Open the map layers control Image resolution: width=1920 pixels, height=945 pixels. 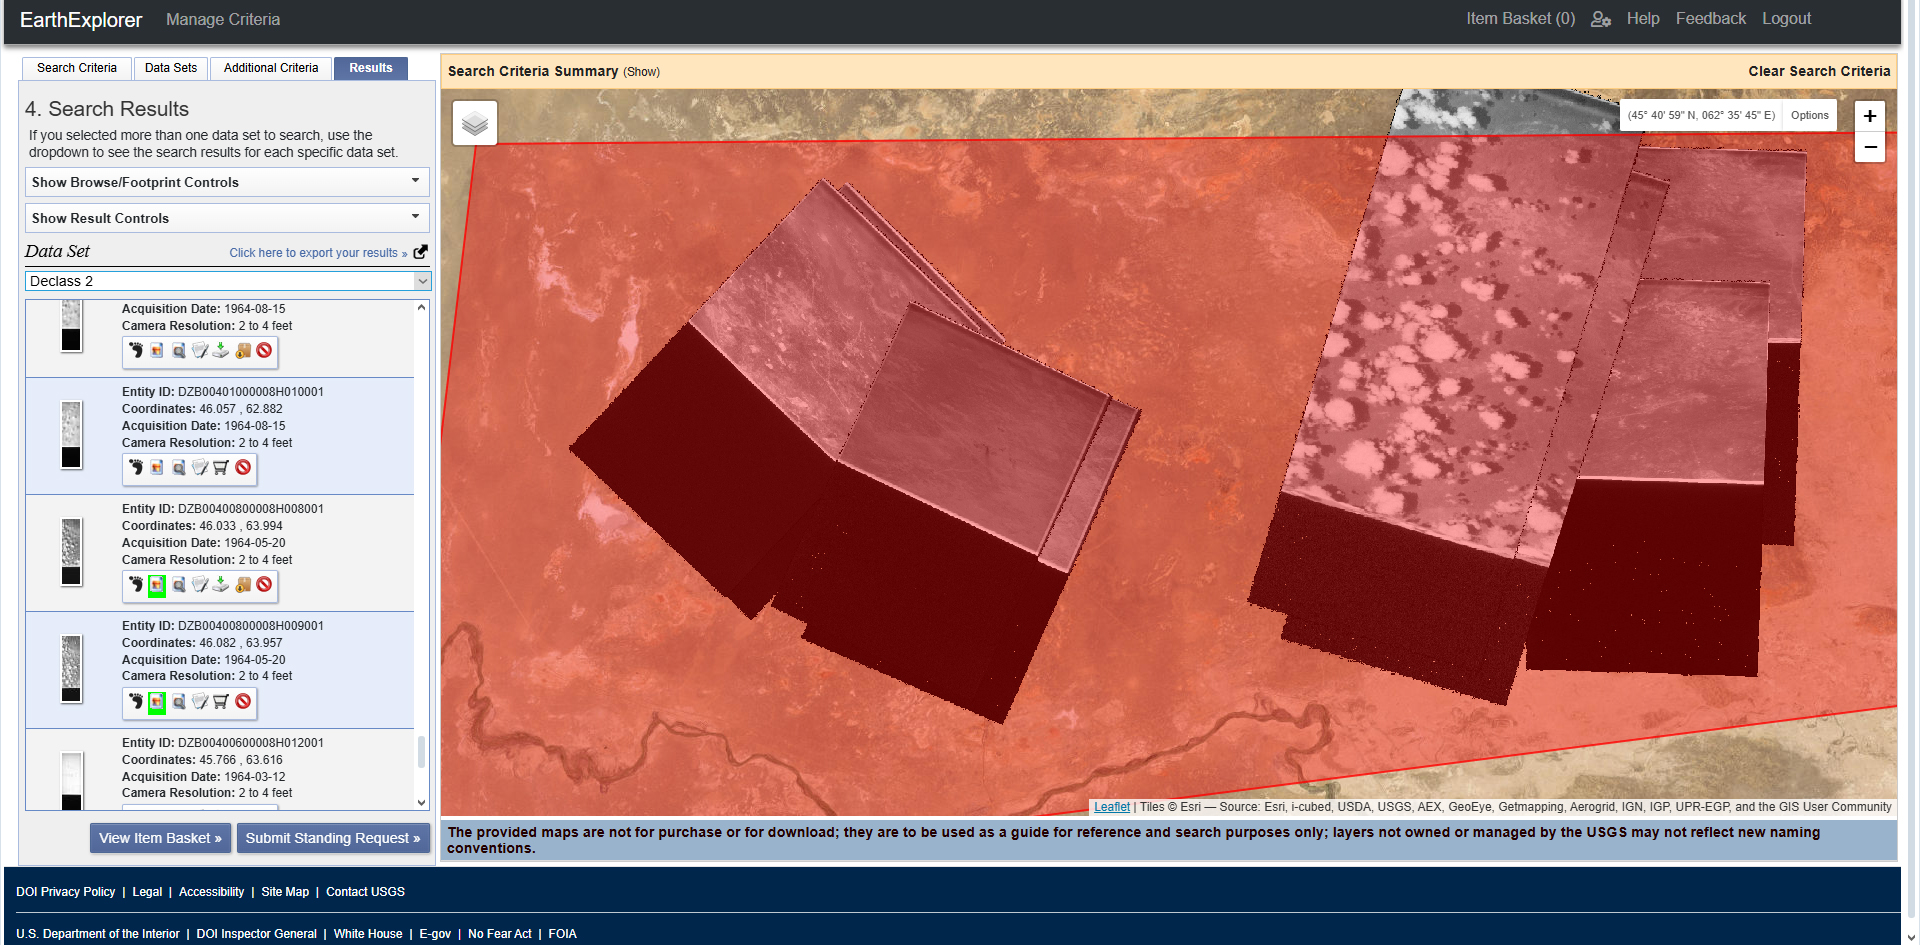tap(475, 123)
